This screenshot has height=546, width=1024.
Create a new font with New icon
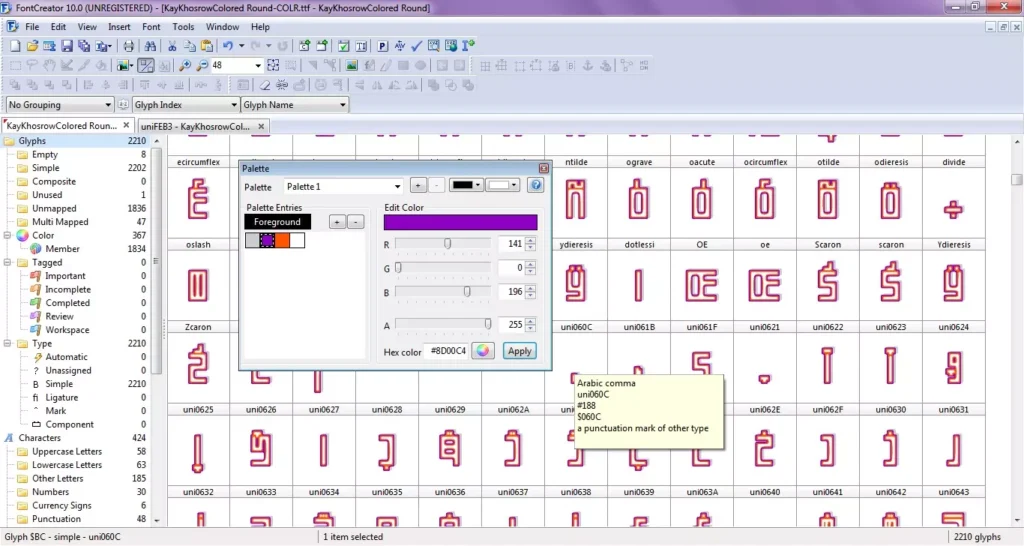15,46
